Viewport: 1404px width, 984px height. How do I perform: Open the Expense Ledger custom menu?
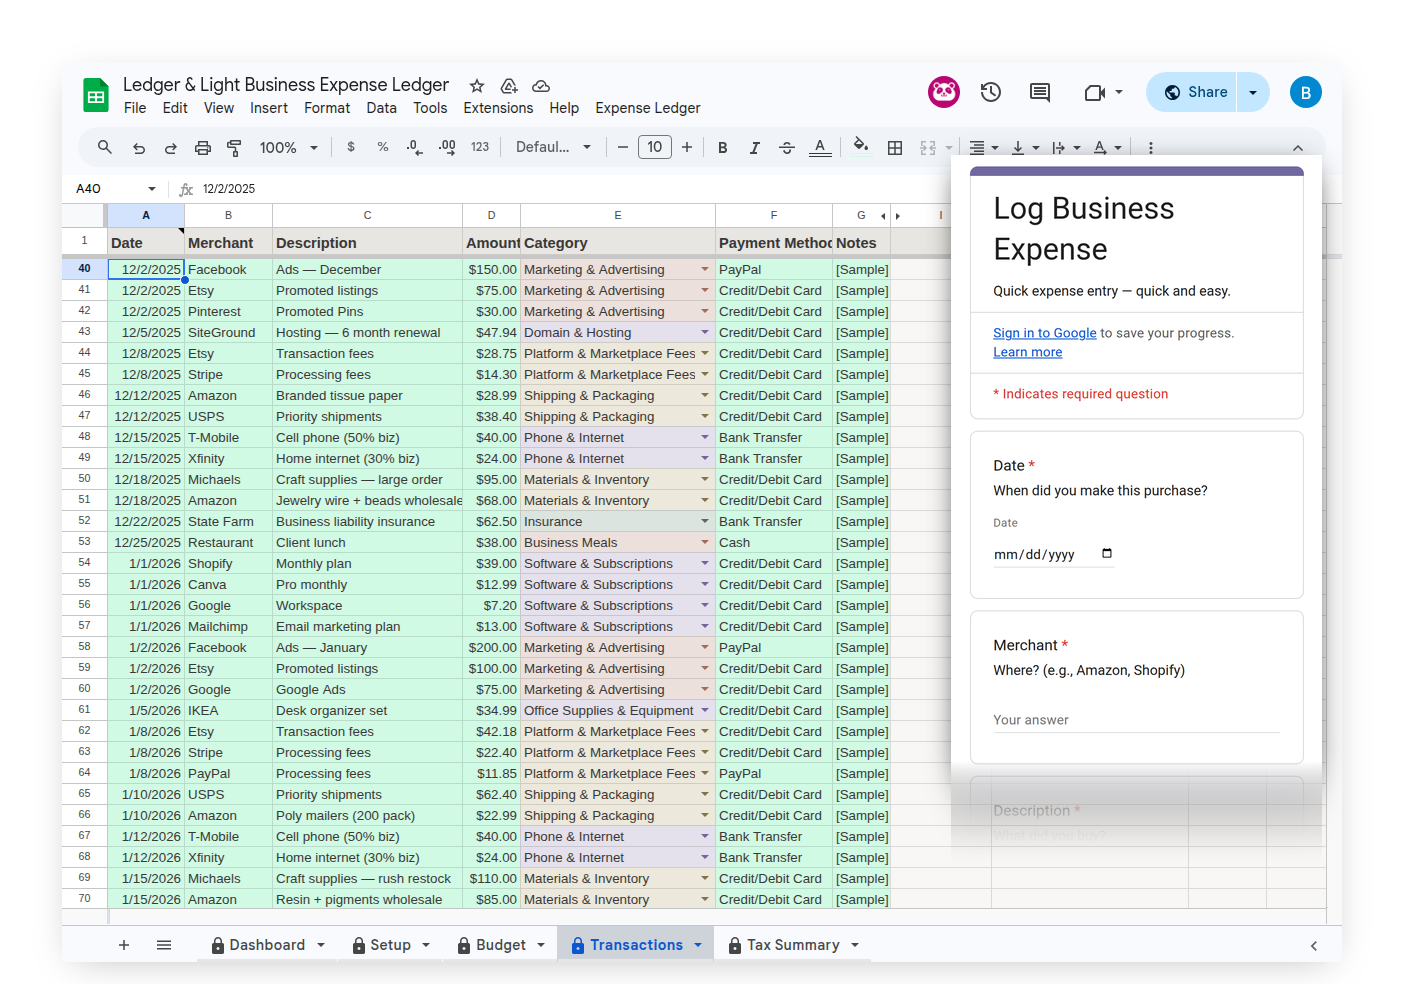coord(648,108)
